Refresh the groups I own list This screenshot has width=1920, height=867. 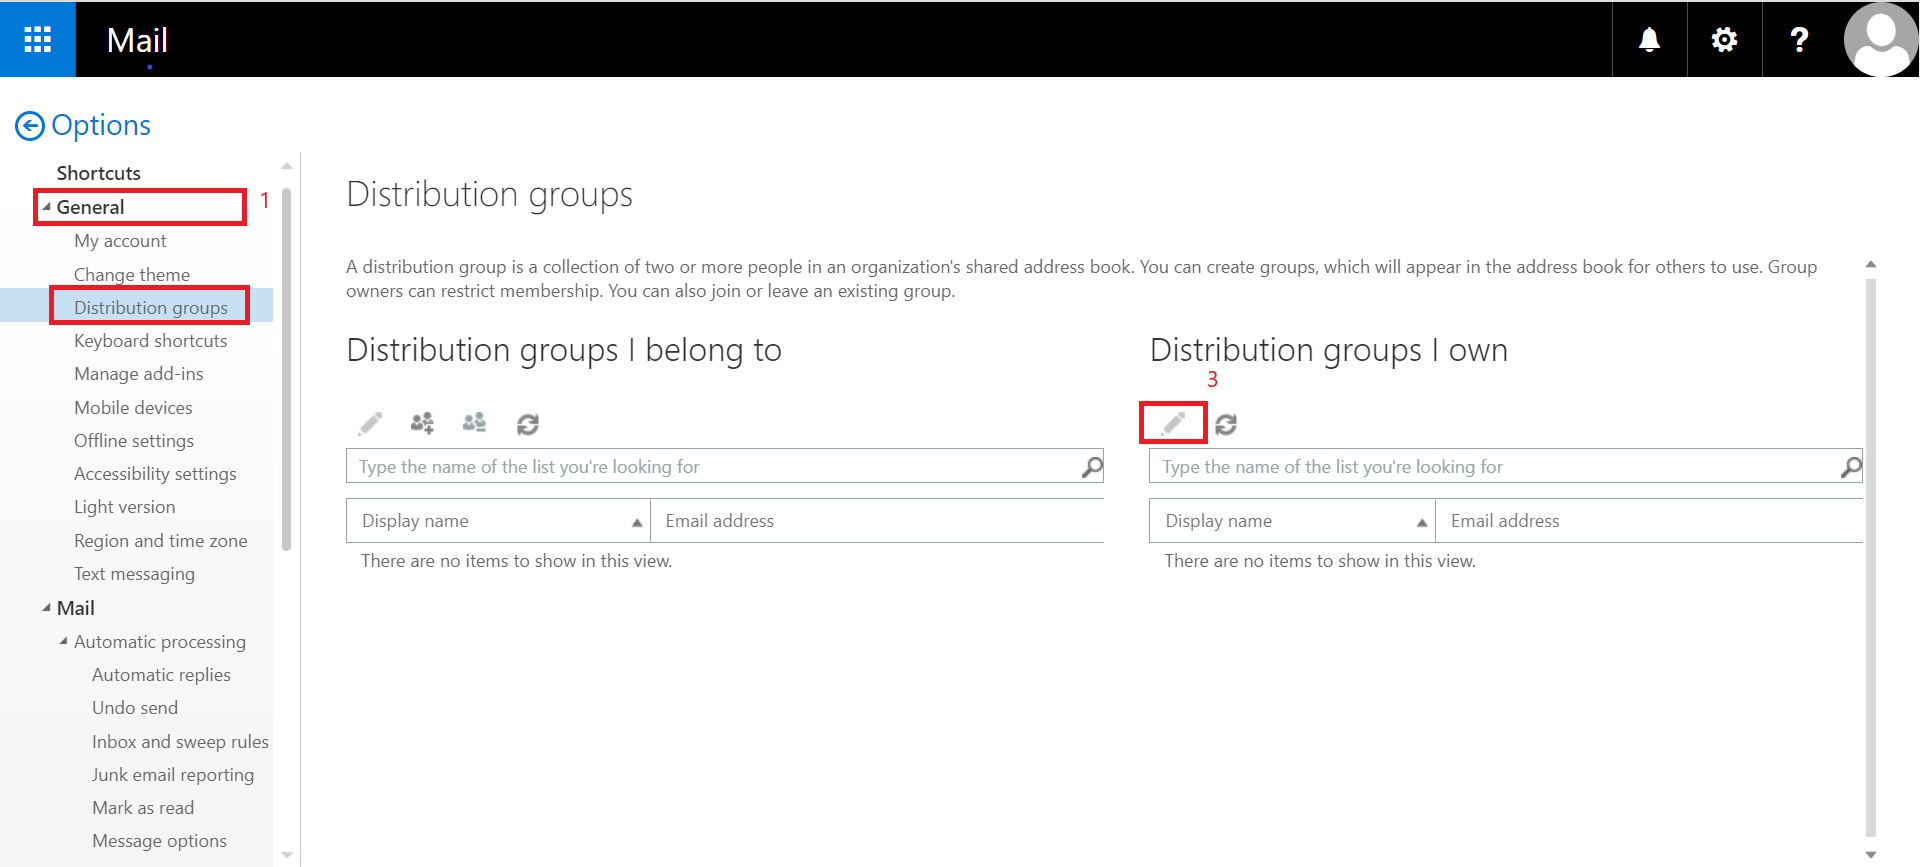[1226, 424]
